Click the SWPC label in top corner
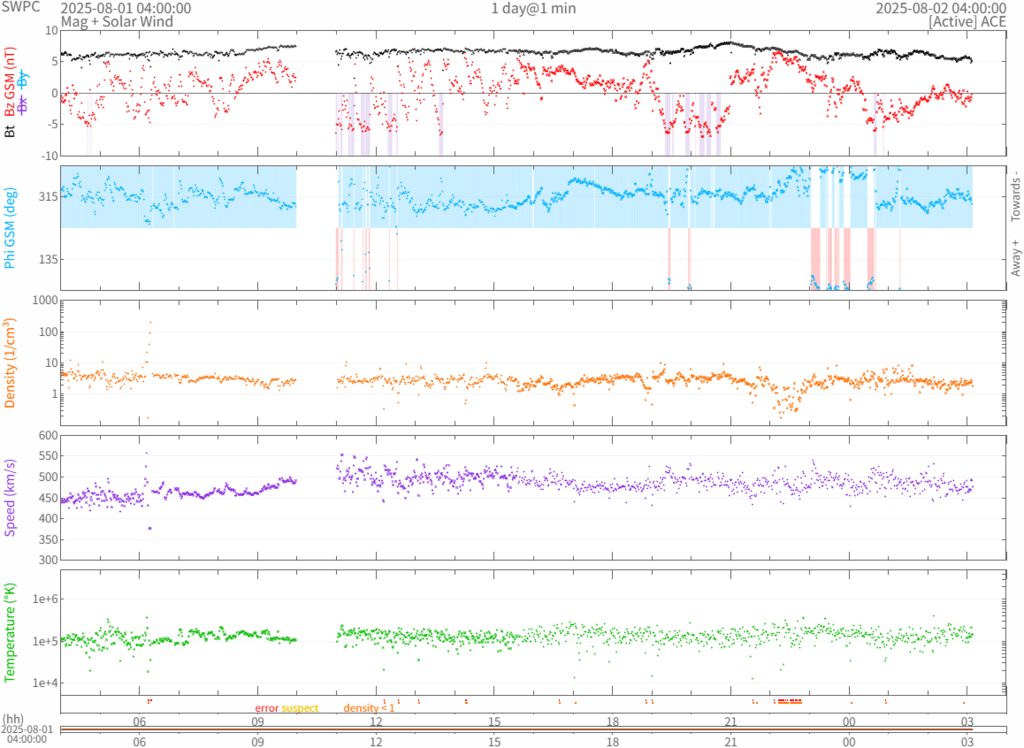This screenshot has height=748, width=1024. (x=18, y=7)
